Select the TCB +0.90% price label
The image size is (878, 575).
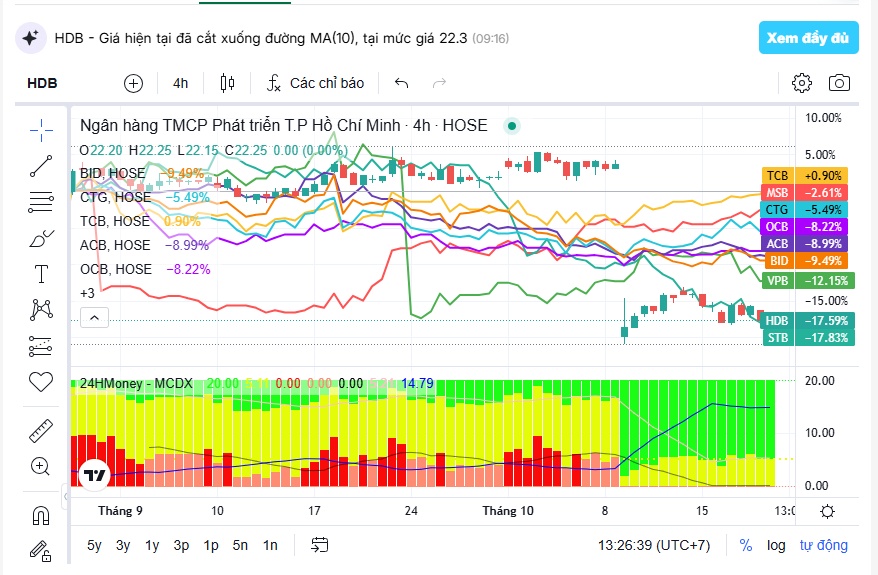[x=805, y=176]
